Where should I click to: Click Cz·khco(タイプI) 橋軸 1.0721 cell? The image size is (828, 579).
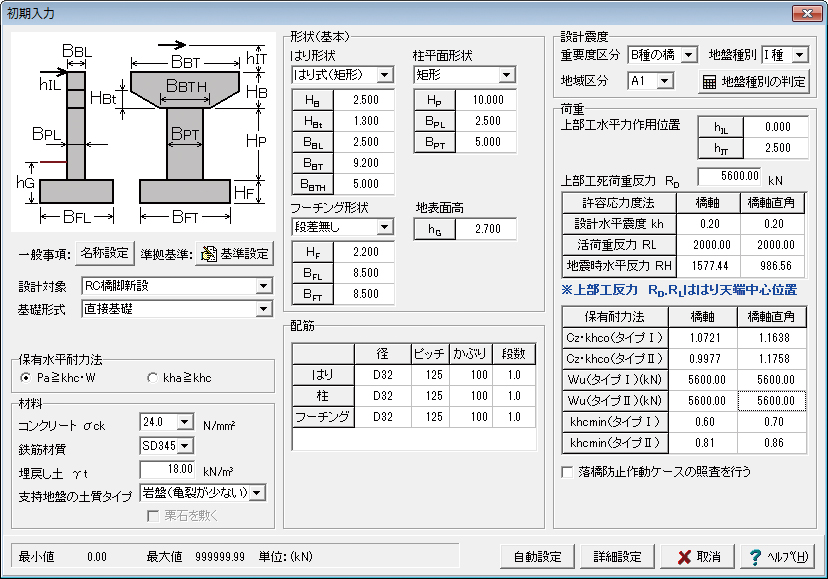pyautogui.click(x=703, y=338)
